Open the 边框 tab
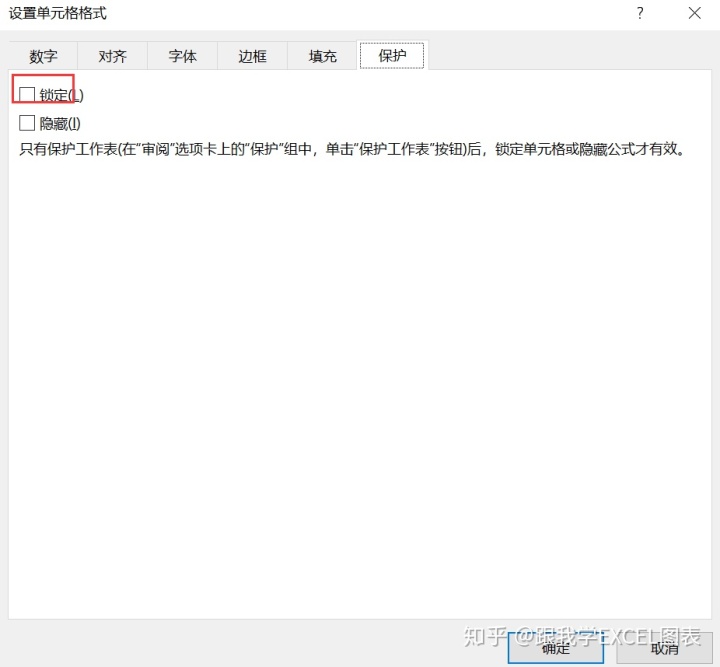The height and width of the screenshot is (667, 720). [253, 56]
